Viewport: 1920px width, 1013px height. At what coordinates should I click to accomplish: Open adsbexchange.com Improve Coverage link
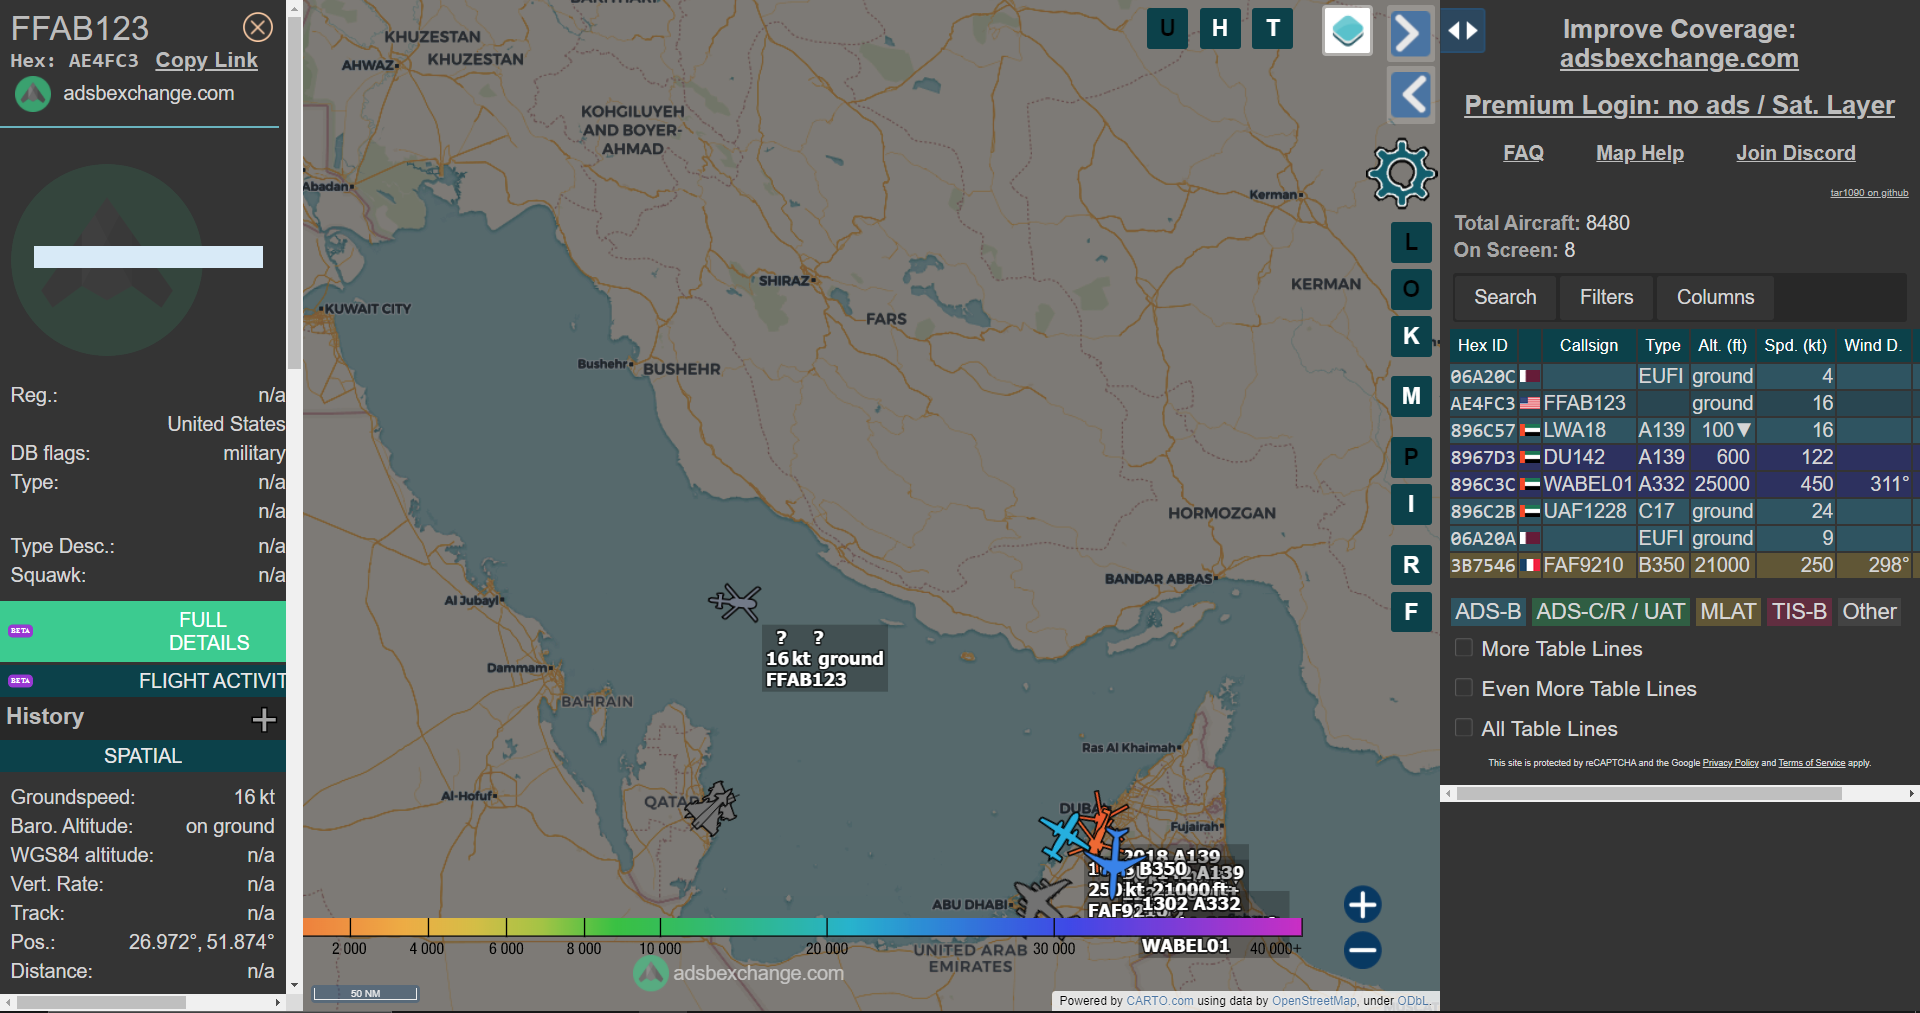(x=1679, y=59)
